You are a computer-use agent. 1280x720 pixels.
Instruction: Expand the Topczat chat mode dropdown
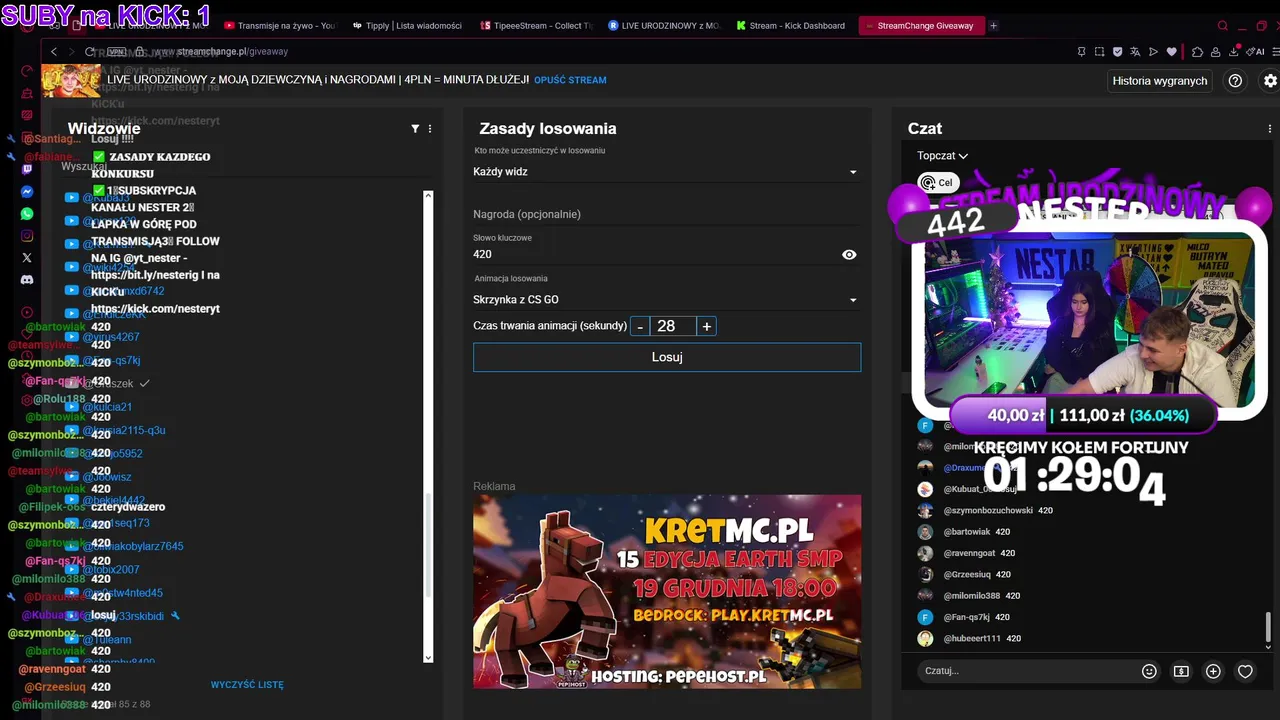tap(942, 156)
